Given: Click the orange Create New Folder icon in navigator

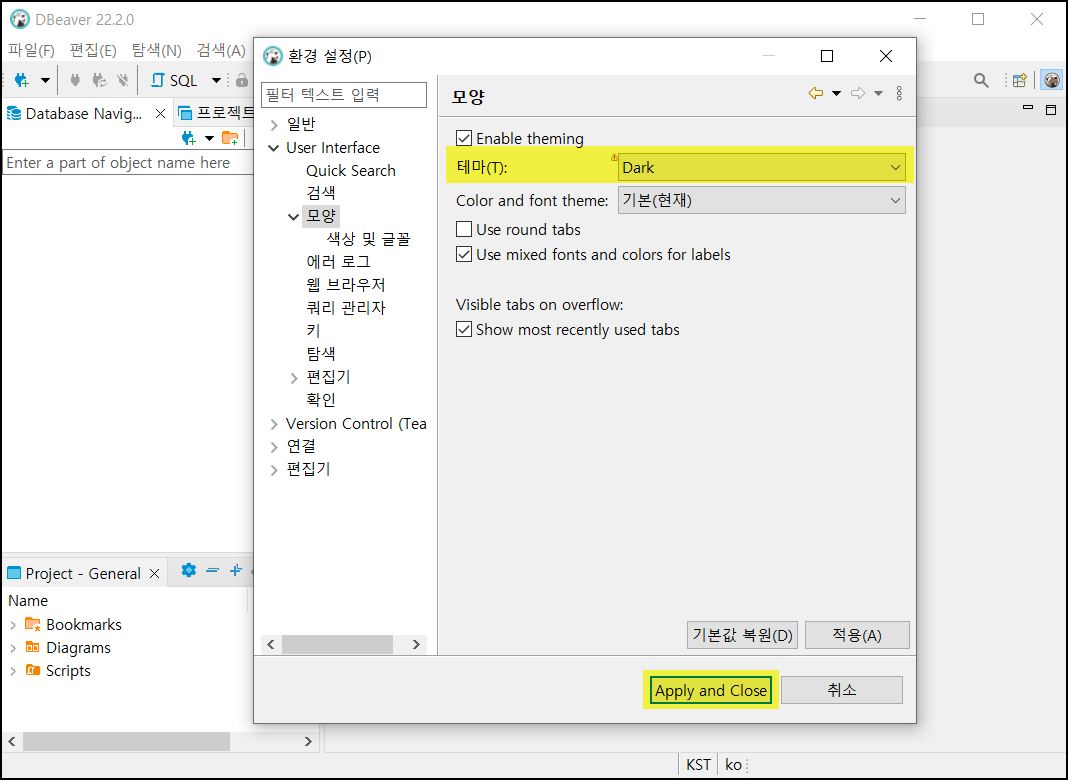Looking at the screenshot, I should tap(230, 138).
